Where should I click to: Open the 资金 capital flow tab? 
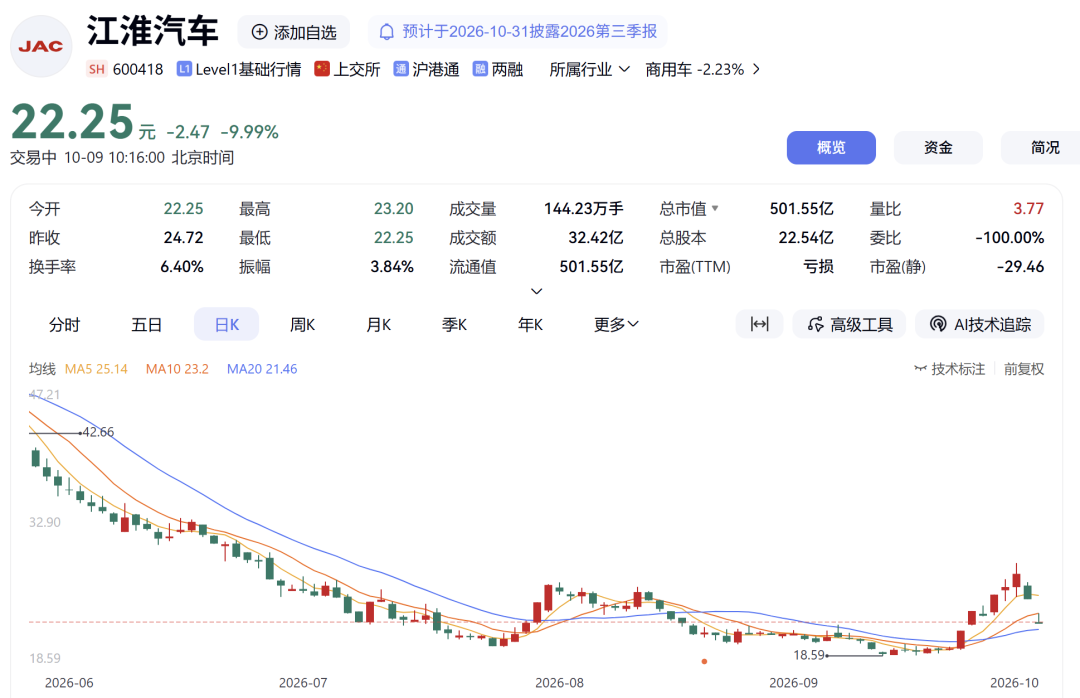(938, 147)
